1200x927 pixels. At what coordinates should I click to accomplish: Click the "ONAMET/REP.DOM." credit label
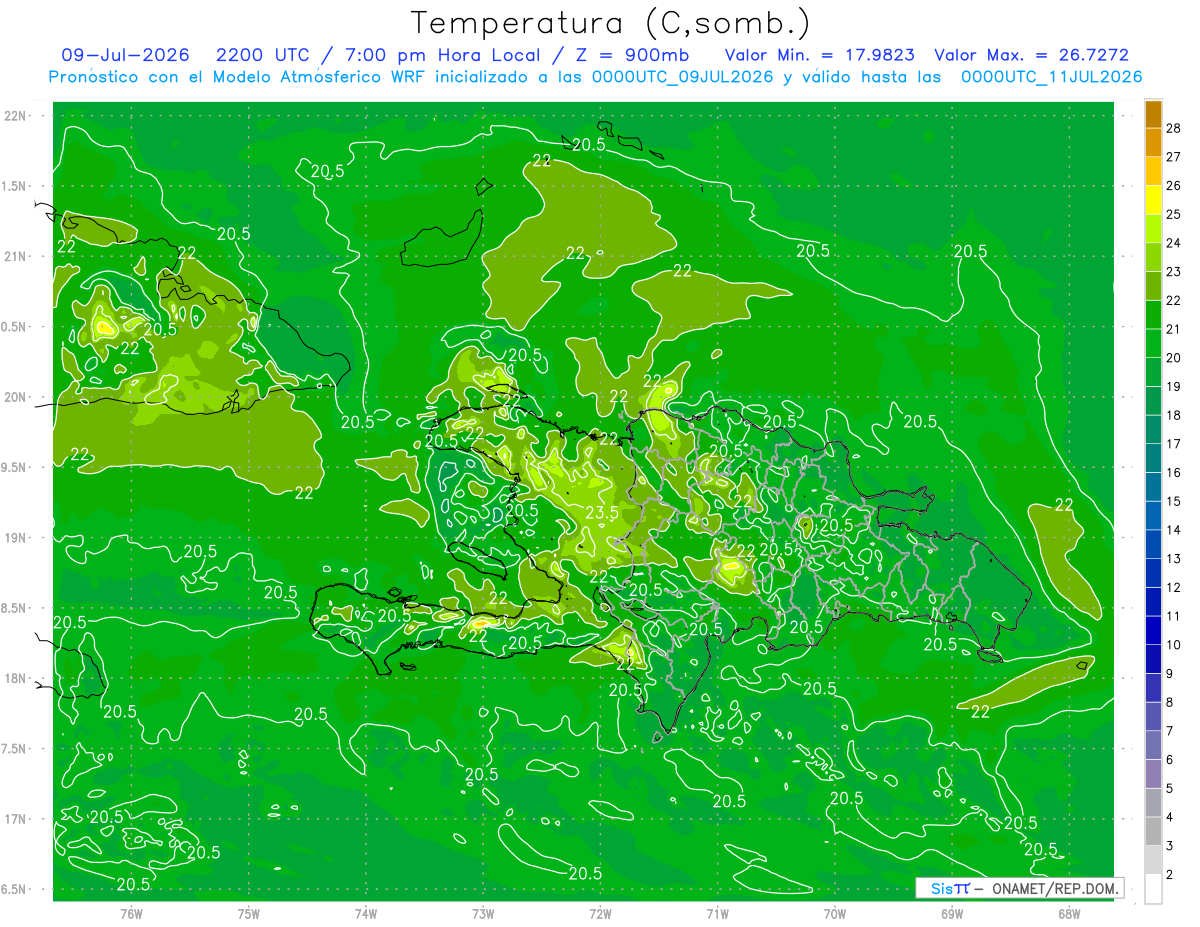[1056, 888]
